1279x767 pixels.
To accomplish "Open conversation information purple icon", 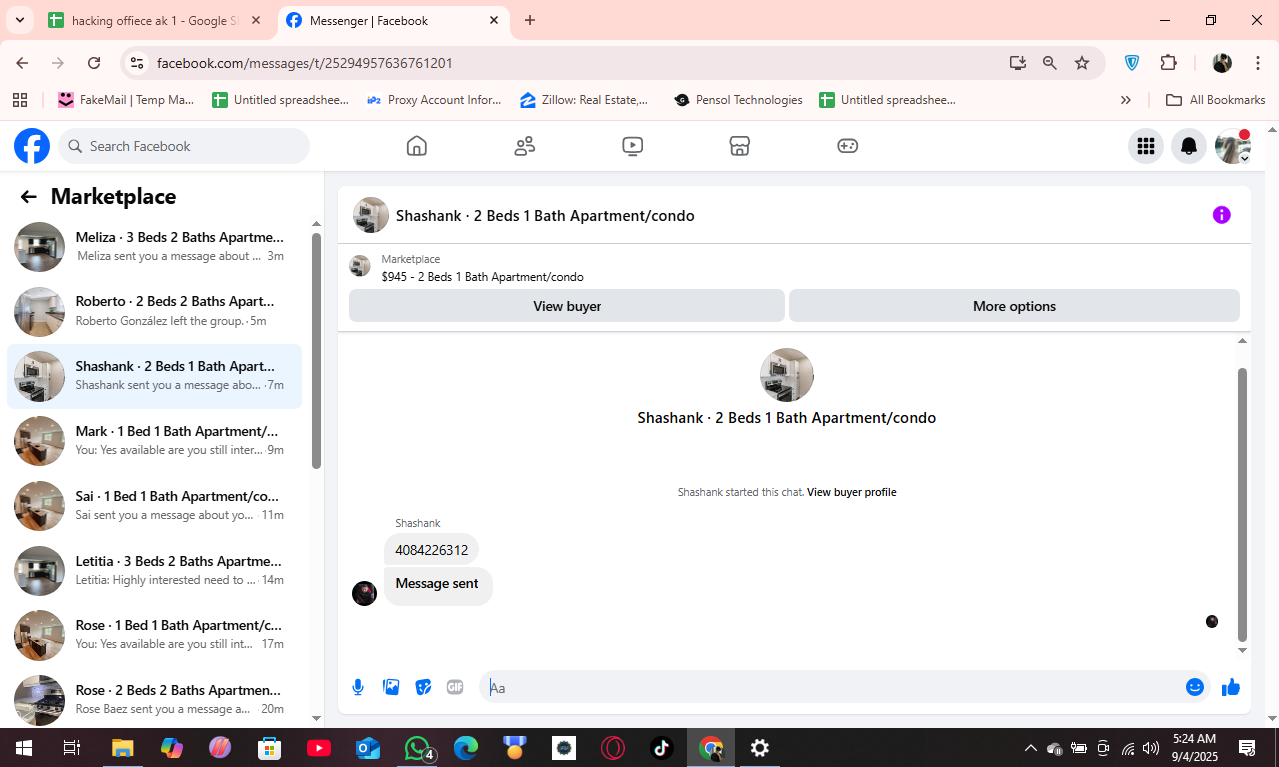I will pyautogui.click(x=1221, y=215).
